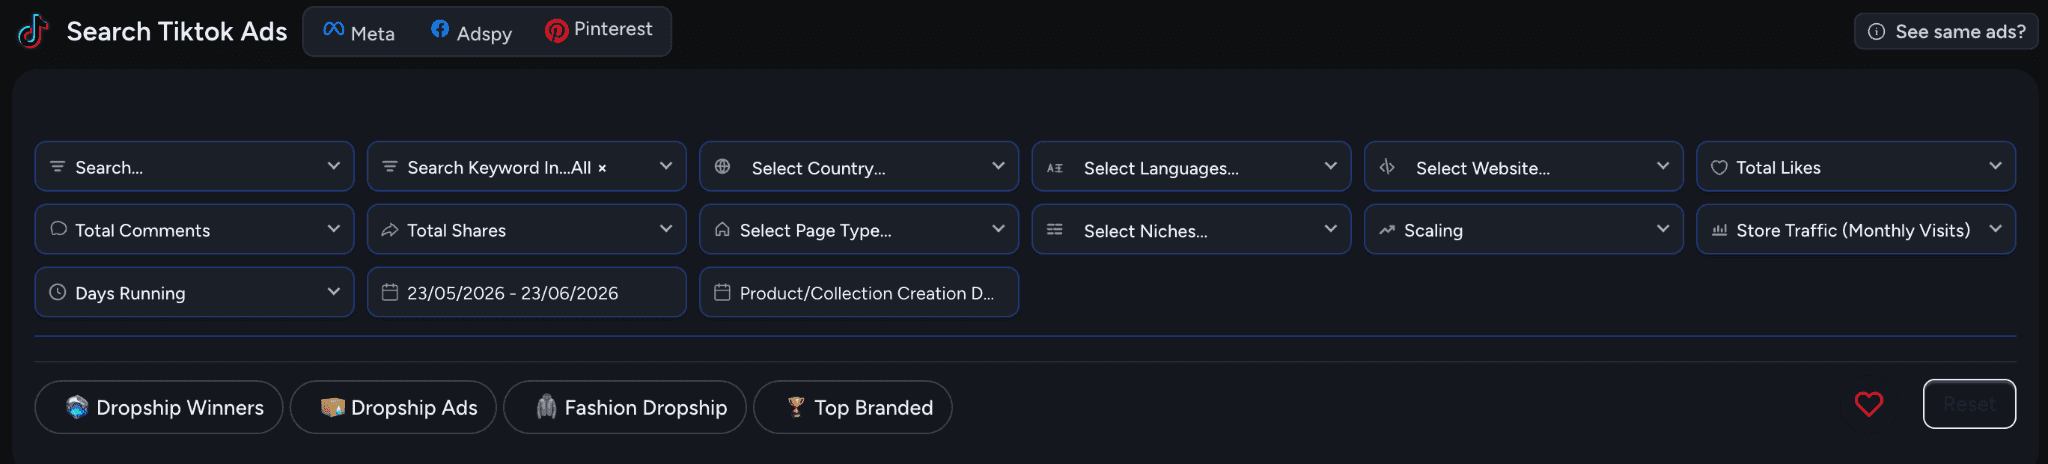
Task: Click the TikTok logo icon
Action: [x=33, y=31]
